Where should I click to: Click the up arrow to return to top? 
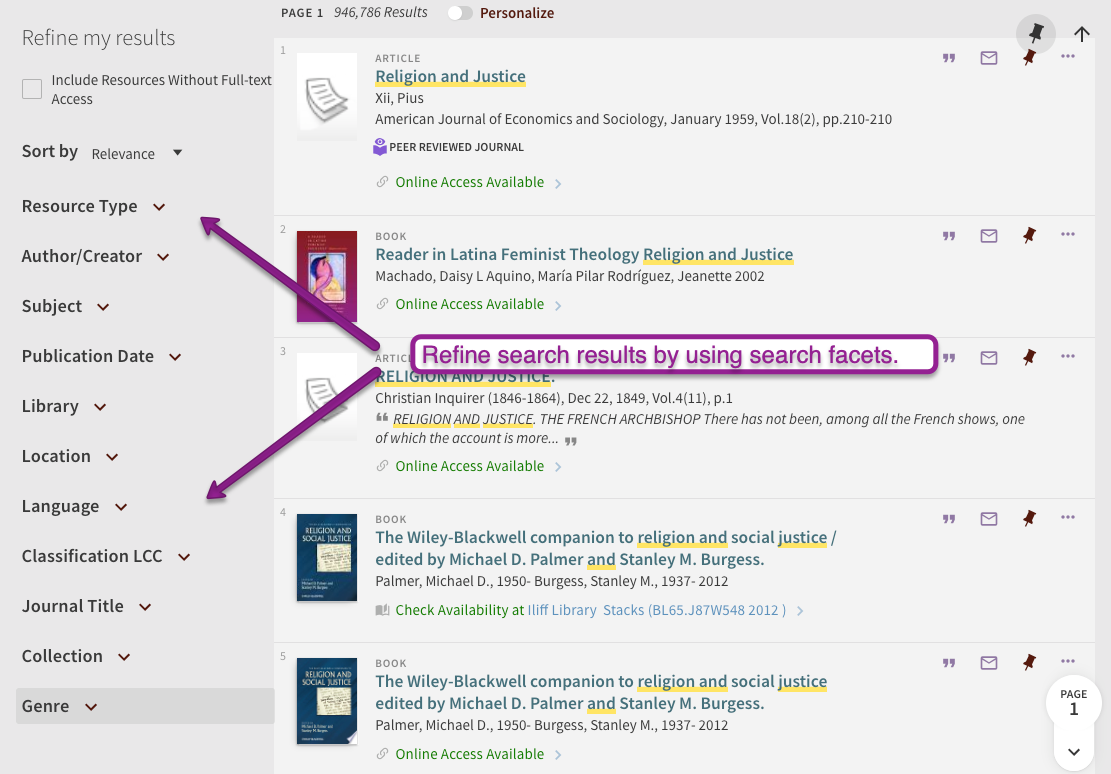point(1082,34)
